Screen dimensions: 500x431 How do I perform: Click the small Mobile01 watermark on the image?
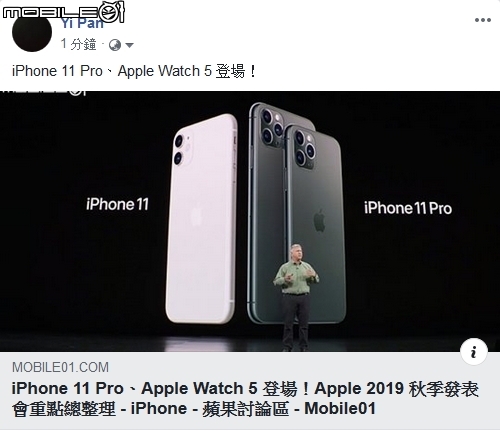[x=43, y=92]
